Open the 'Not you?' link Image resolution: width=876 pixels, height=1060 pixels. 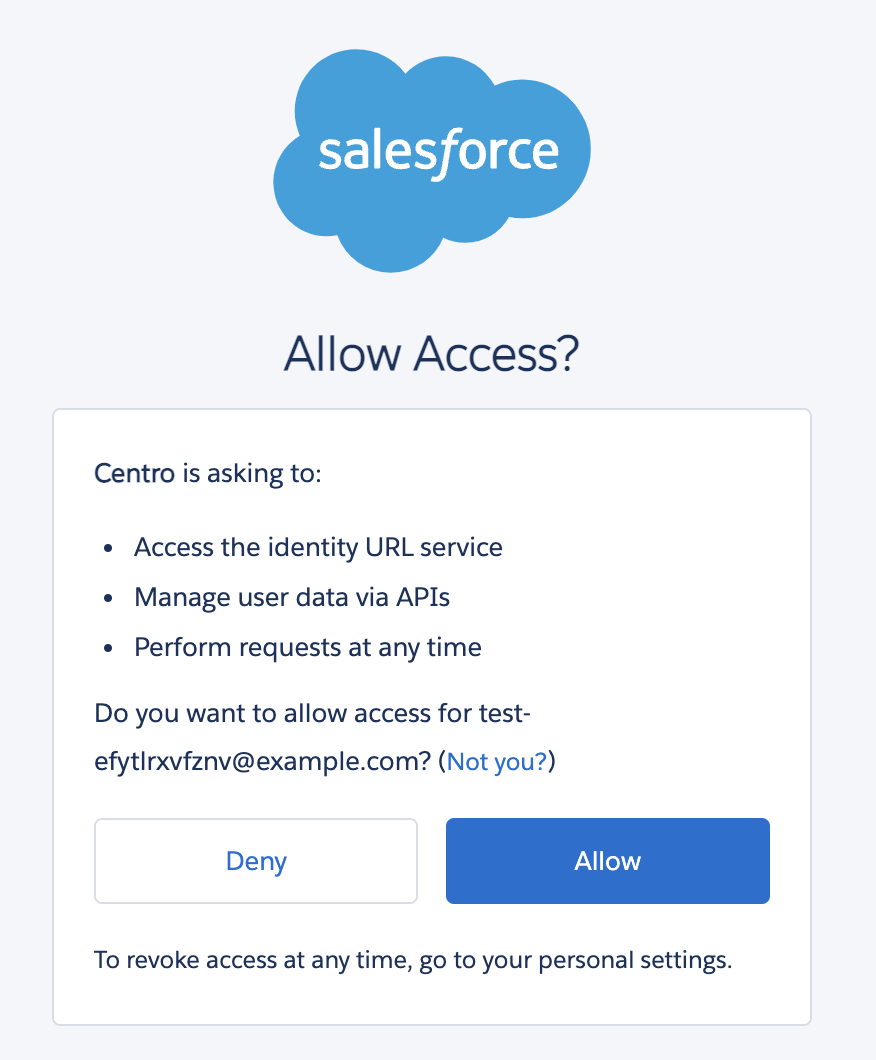pyautogui.click(x=497, y=762)
